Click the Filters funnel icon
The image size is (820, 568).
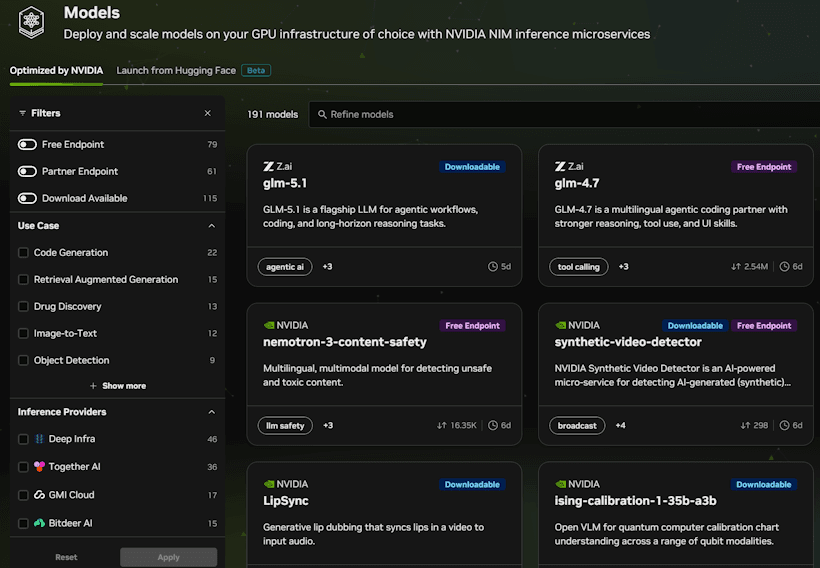click(22, 113)
